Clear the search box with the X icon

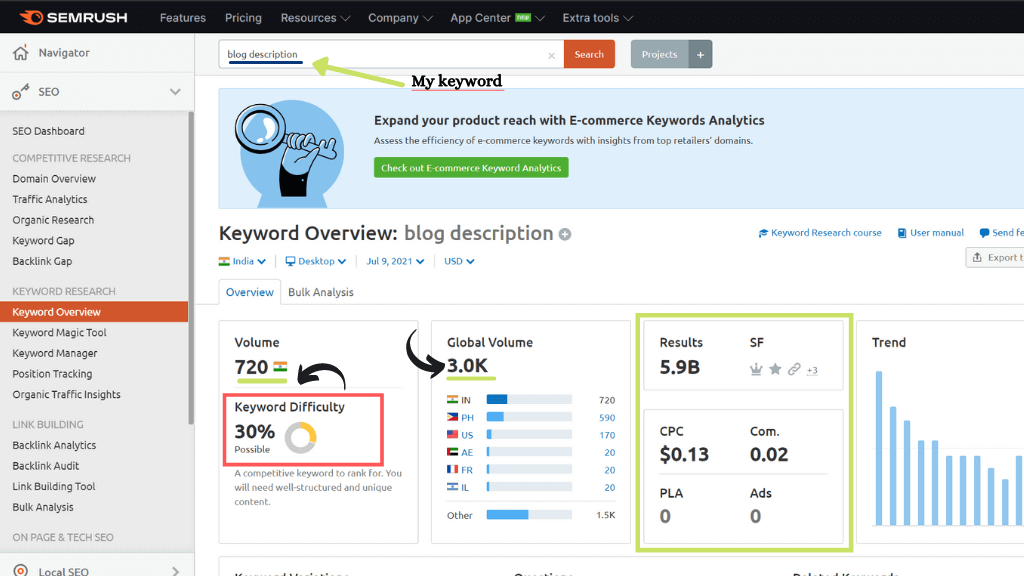coord(551,56)
